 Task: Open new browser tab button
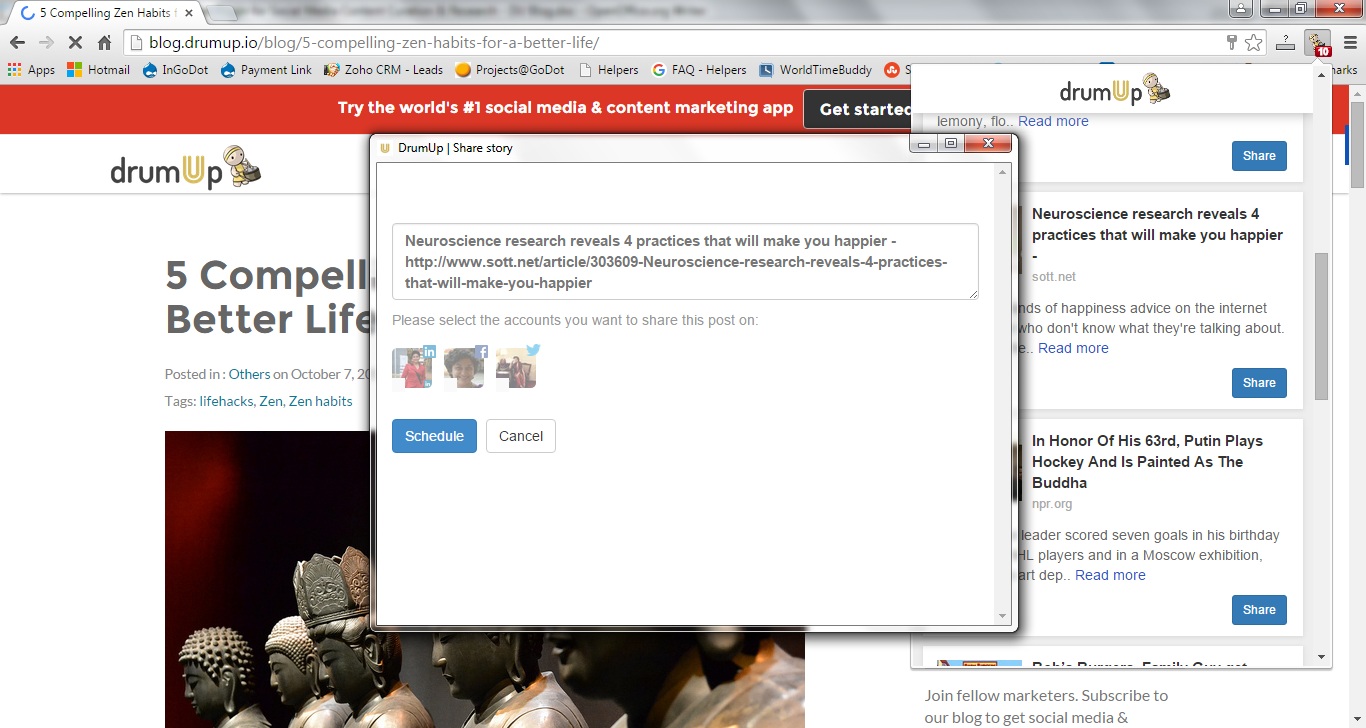tap(222, 14)
